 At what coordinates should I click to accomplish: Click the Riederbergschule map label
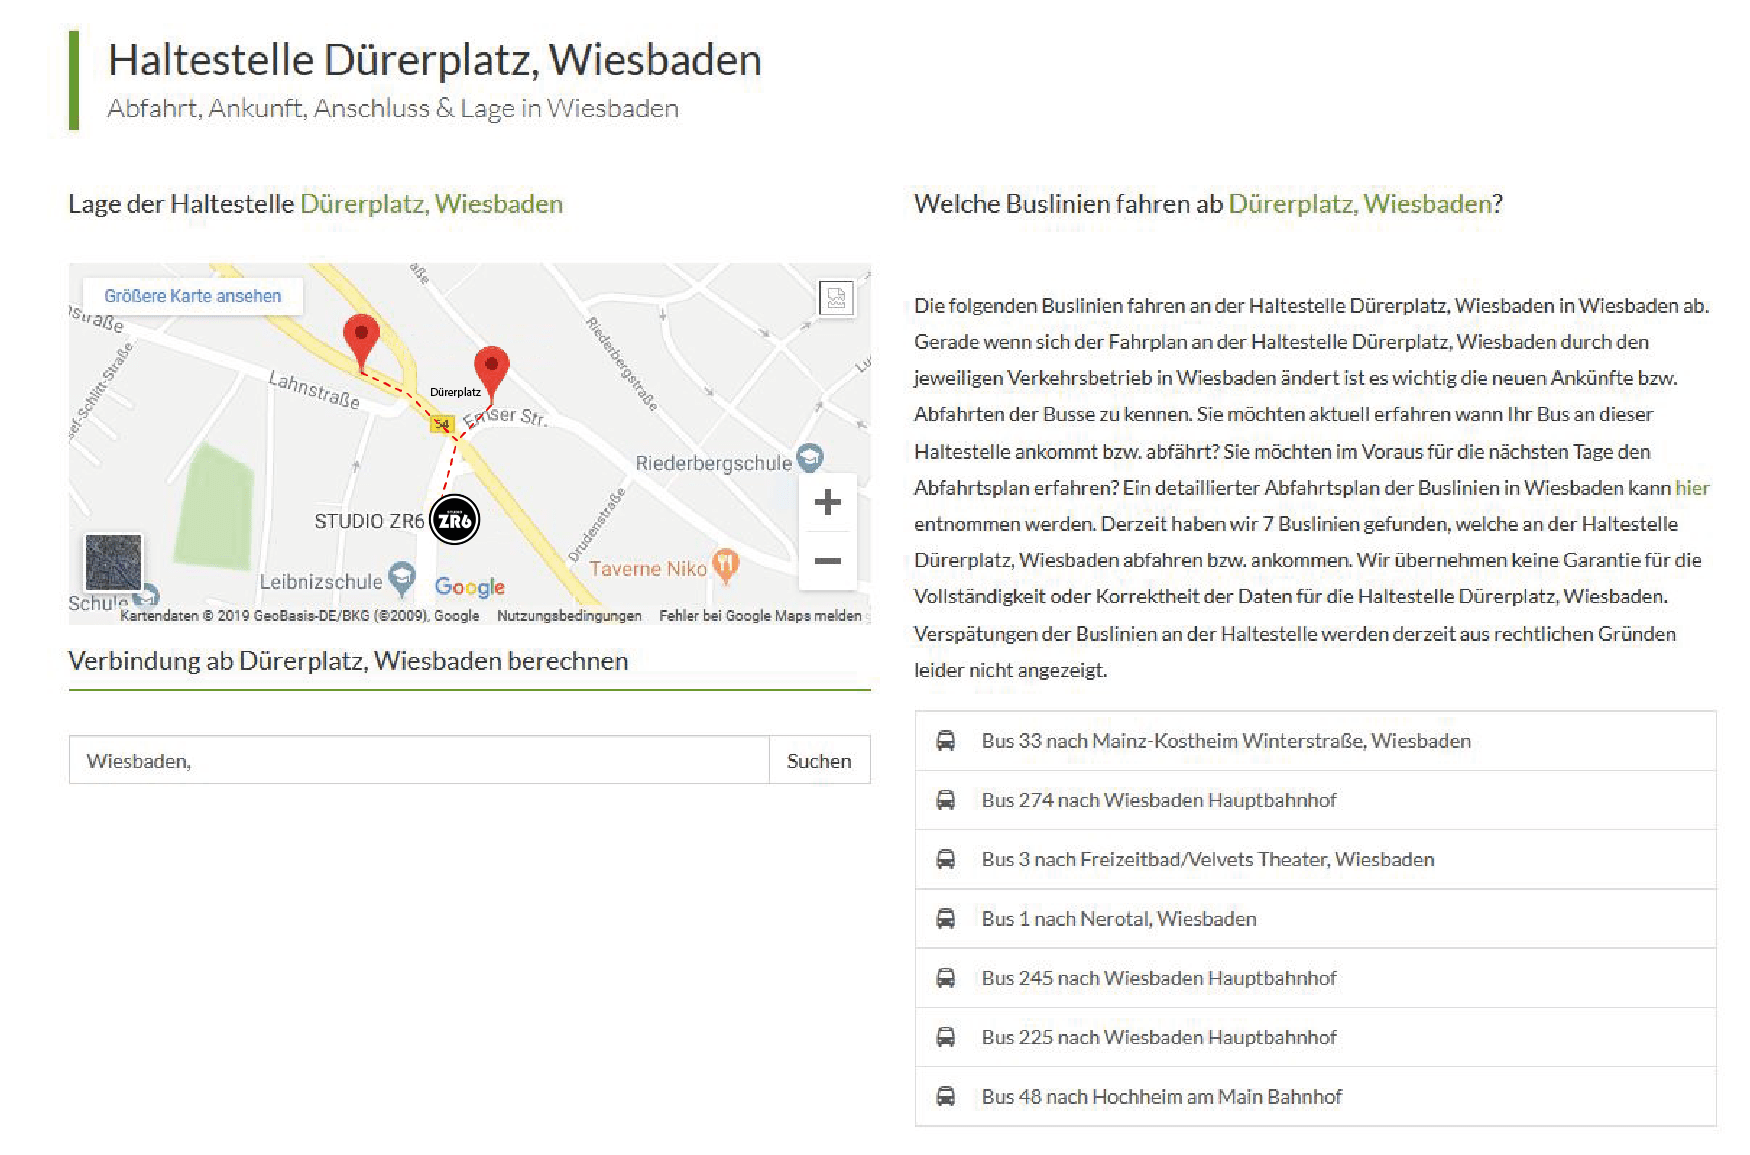(714, 463)
